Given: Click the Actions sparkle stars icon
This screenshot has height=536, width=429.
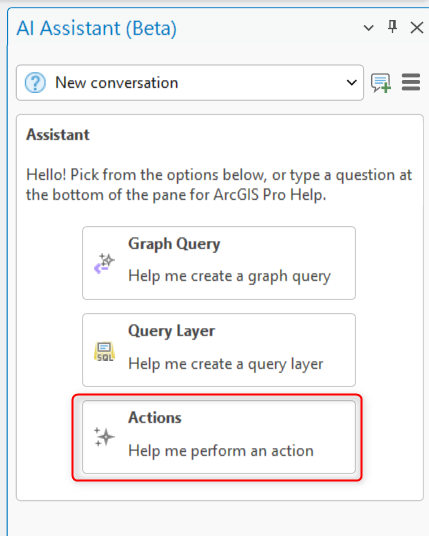Looking at the screenshot, I should pos(104,437).
